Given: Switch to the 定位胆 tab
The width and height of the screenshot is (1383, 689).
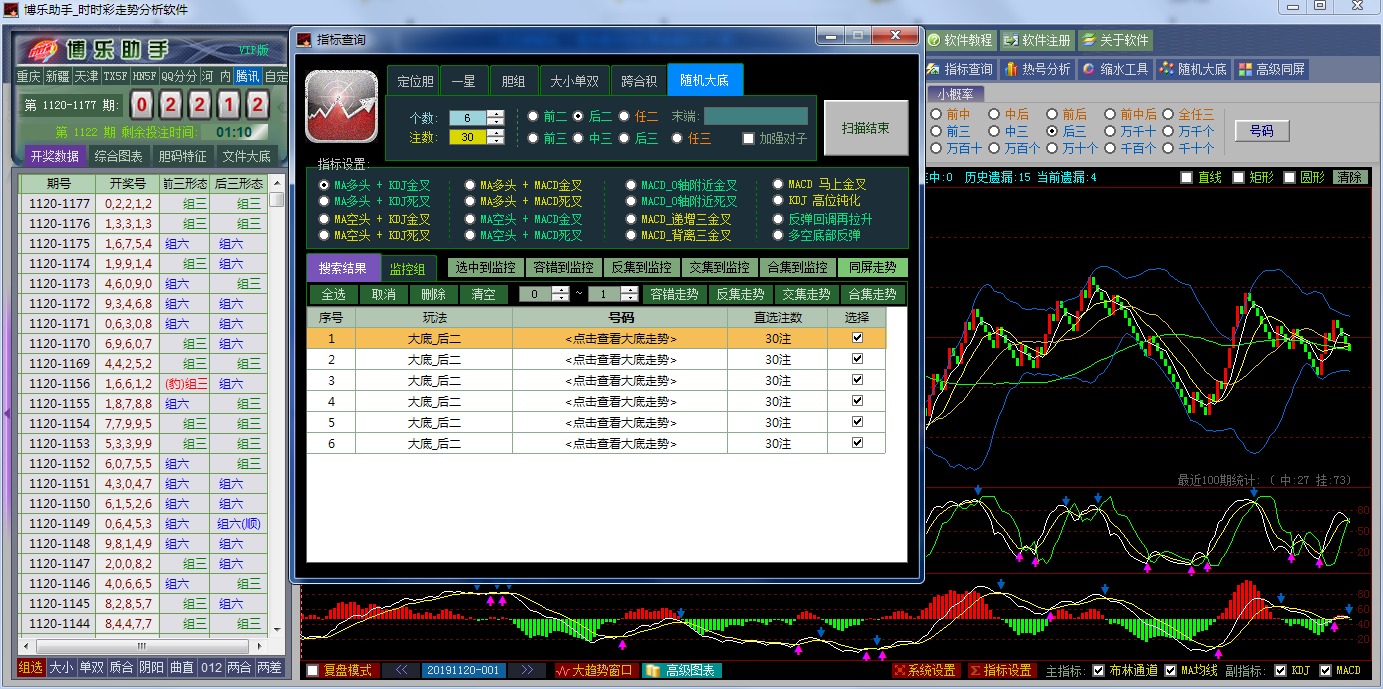Looking at the screenshot, I should click(414, 81).
